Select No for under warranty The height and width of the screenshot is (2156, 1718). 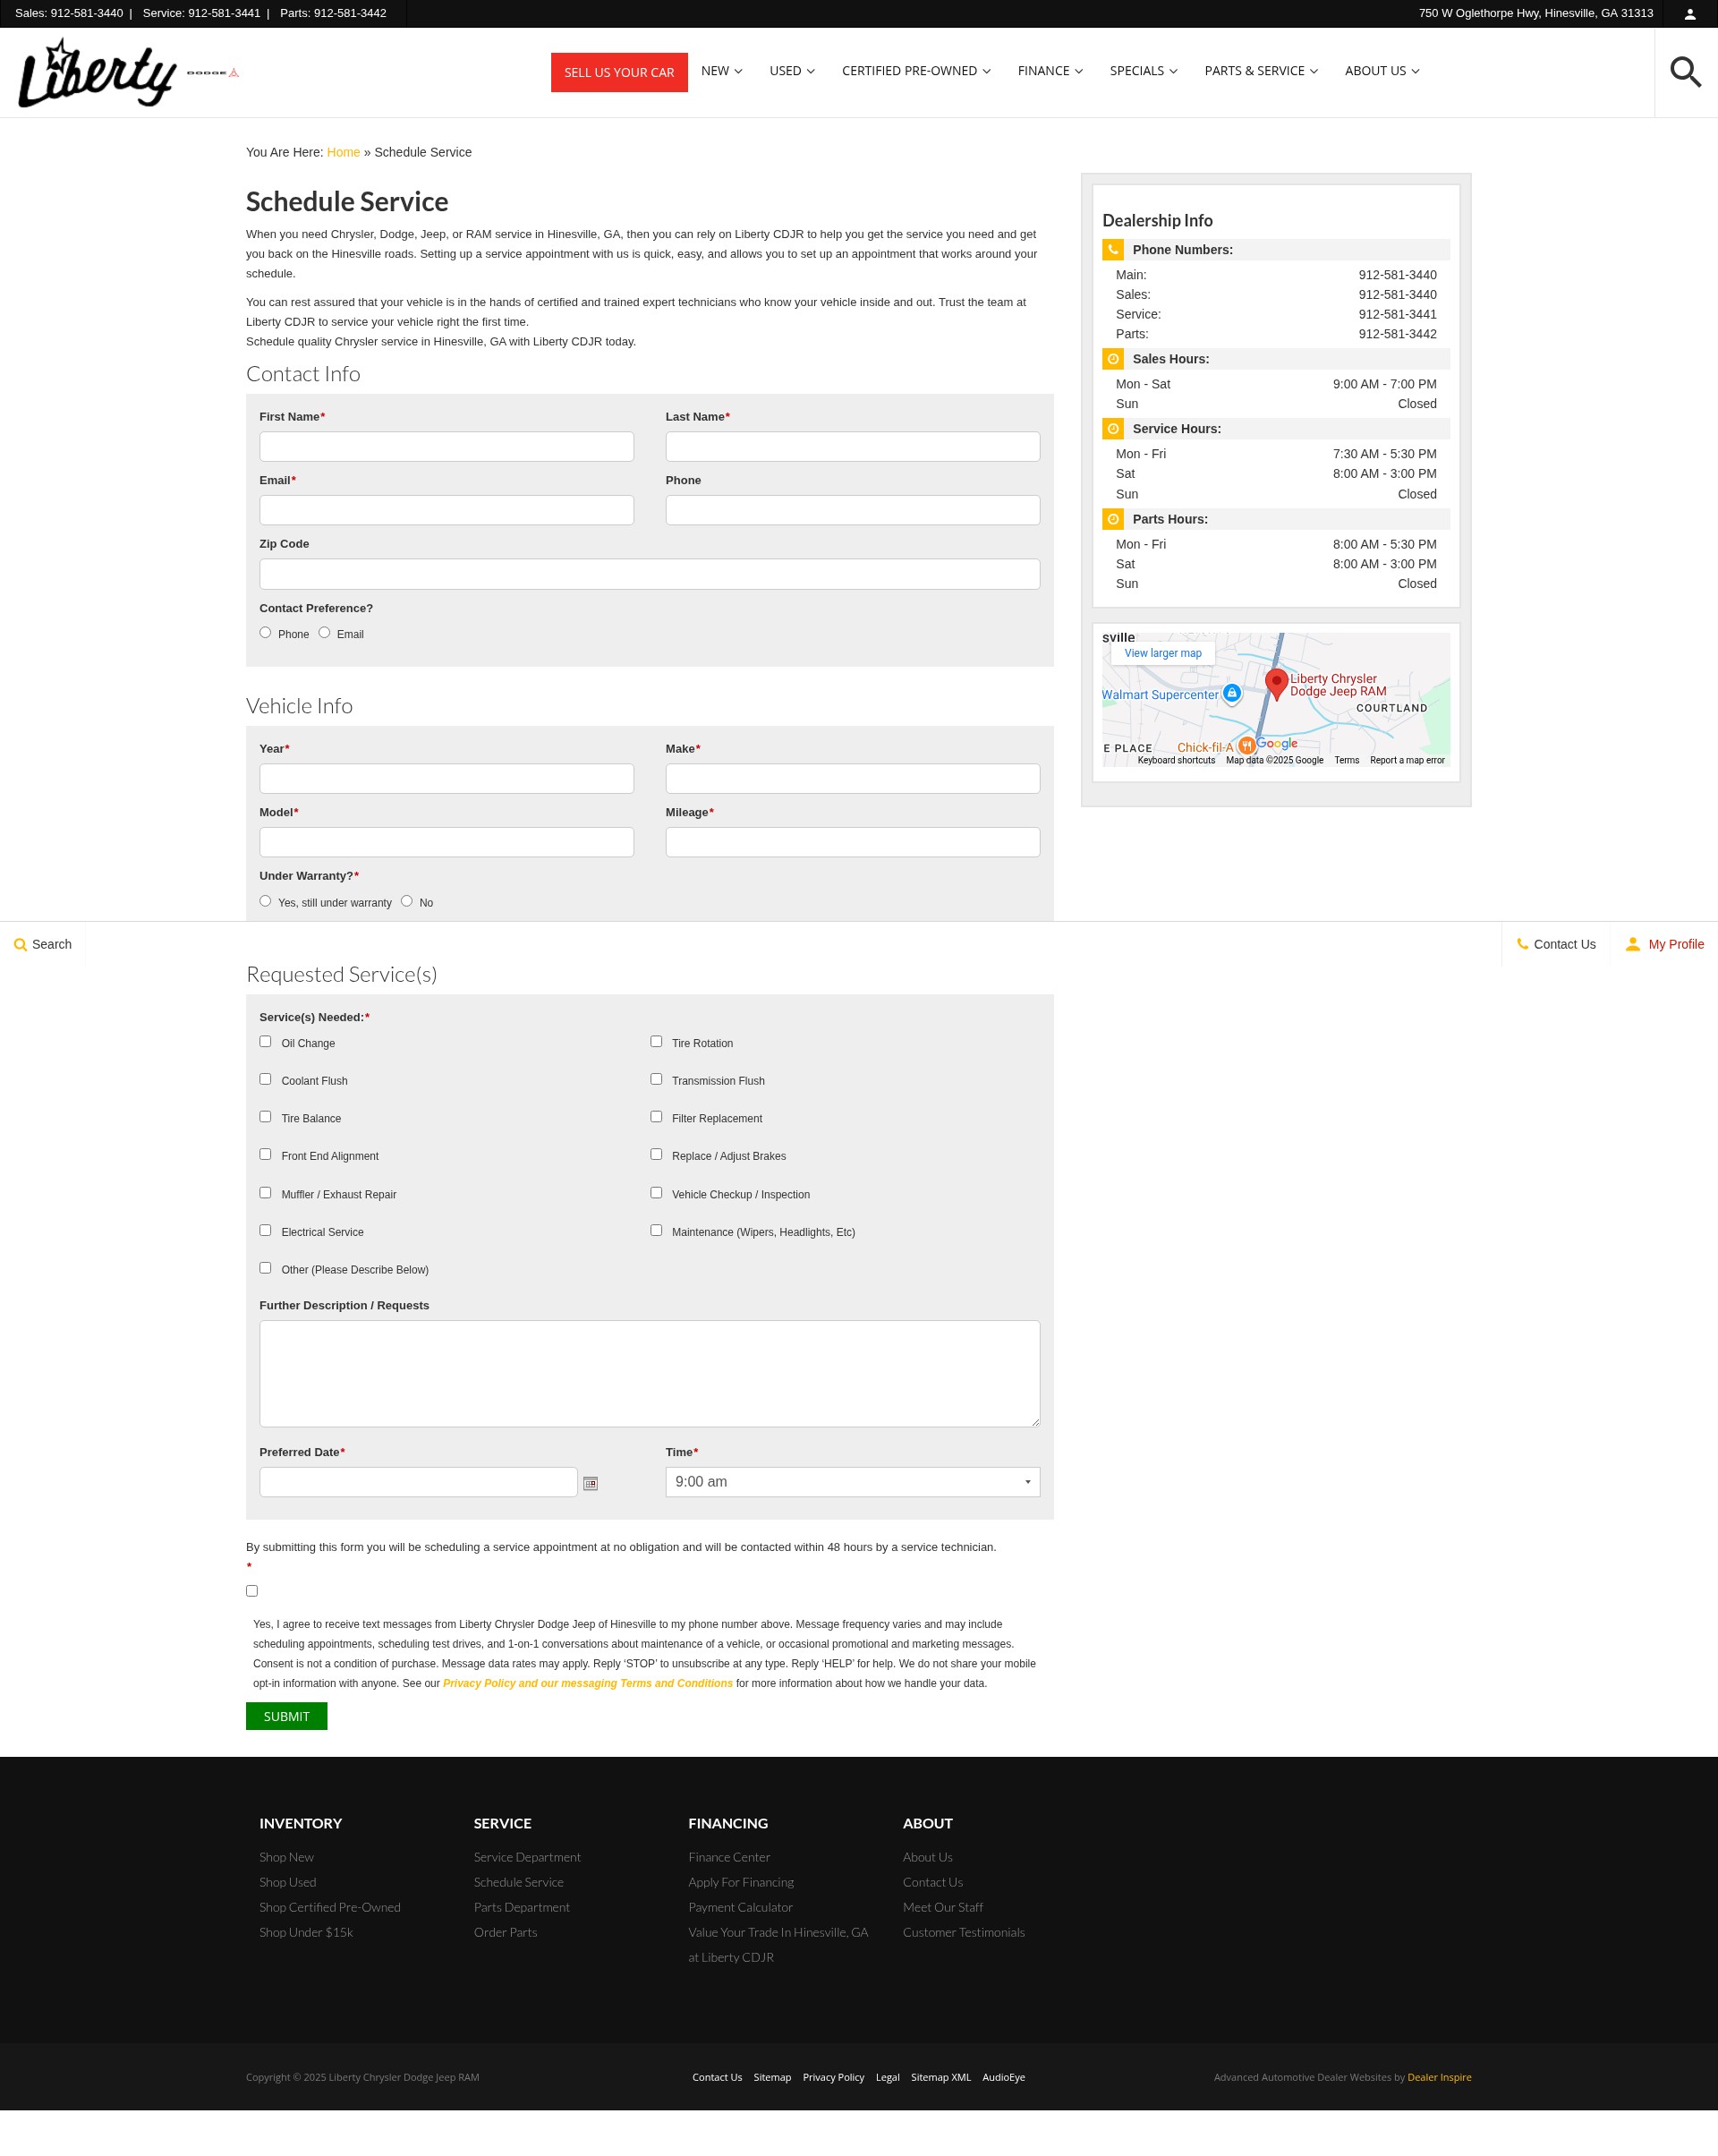pos(406,901)
